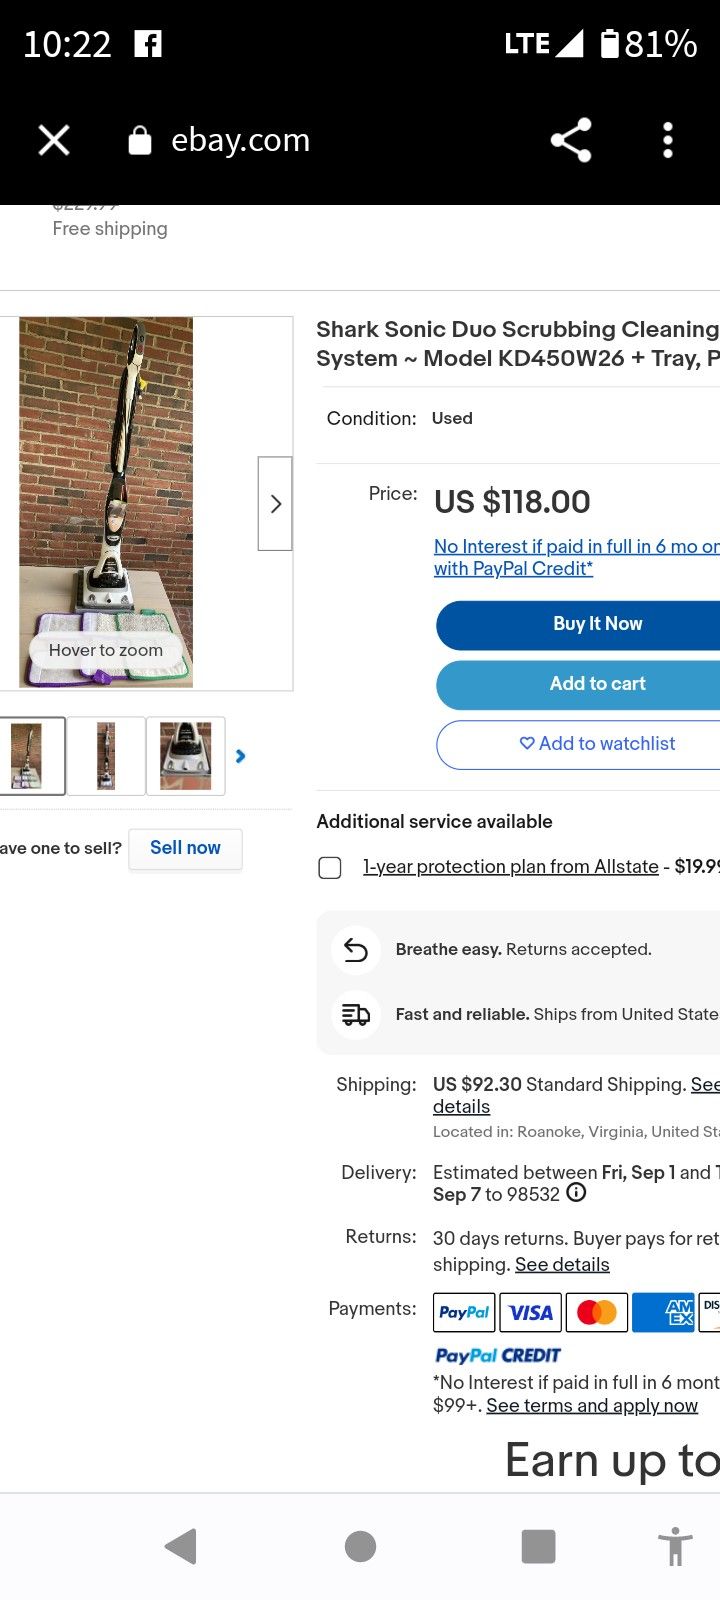Open the three-dot browser menu
This screenshot has width=720, height=1600.
click(x=668, y=140)
